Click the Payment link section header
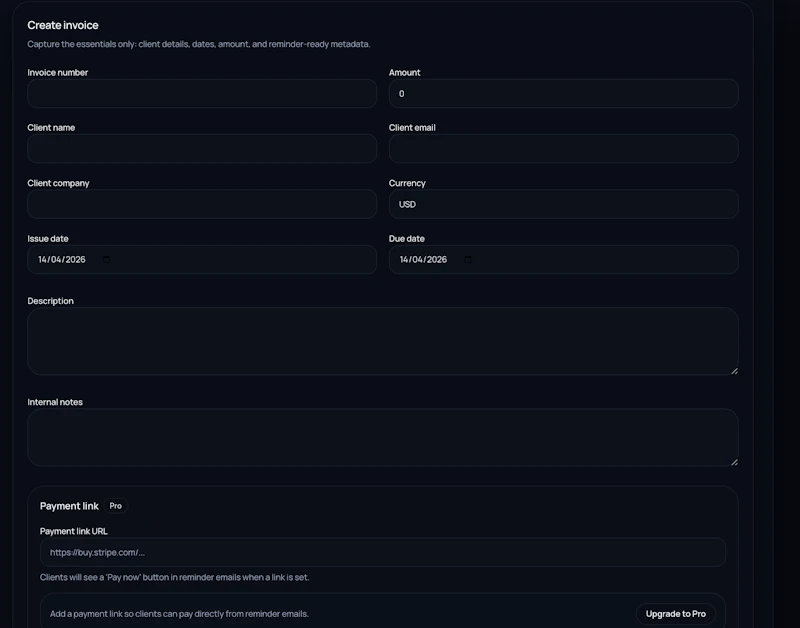Screen dimensions: 800x628 point(69,506)
